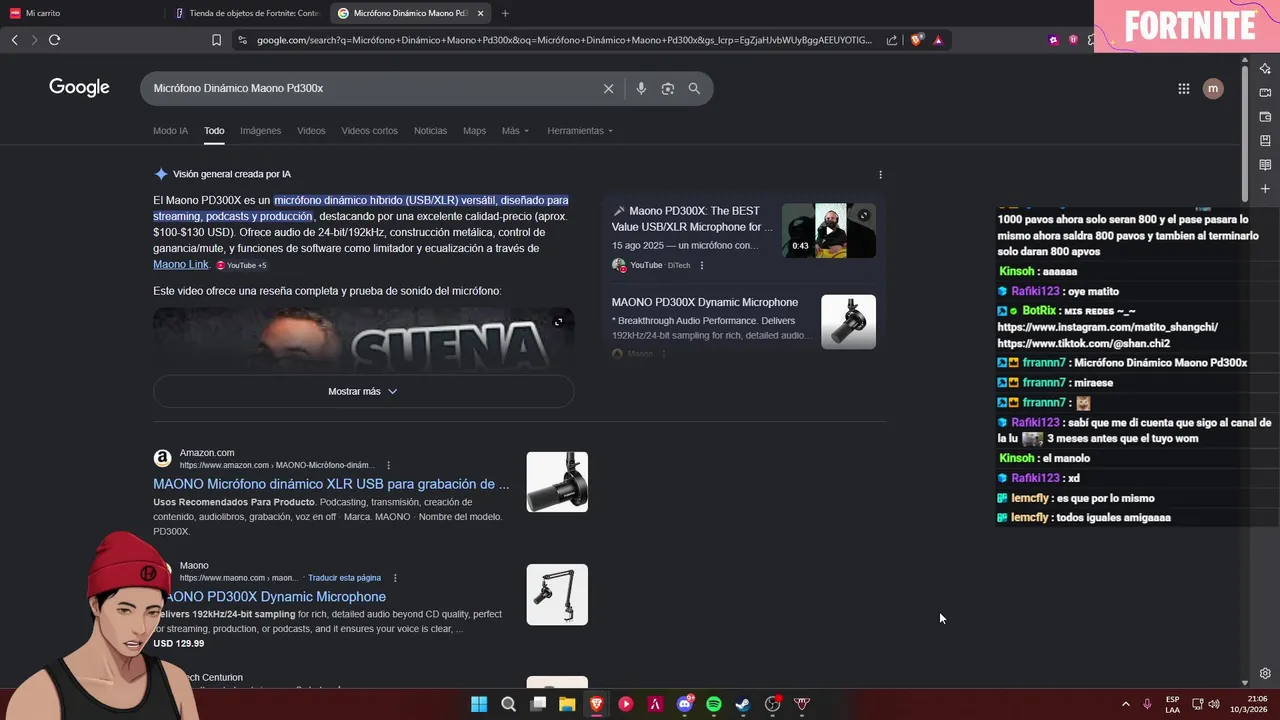1280x720 pixels.
Task: Play the 0:43 YouTube video thumbnail
Action: coord(829,231)
